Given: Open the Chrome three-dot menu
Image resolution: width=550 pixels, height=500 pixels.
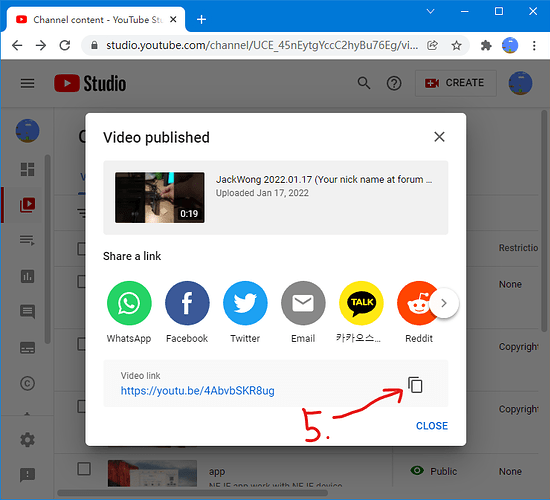Looking at the screenshot, I should (534, 45).
